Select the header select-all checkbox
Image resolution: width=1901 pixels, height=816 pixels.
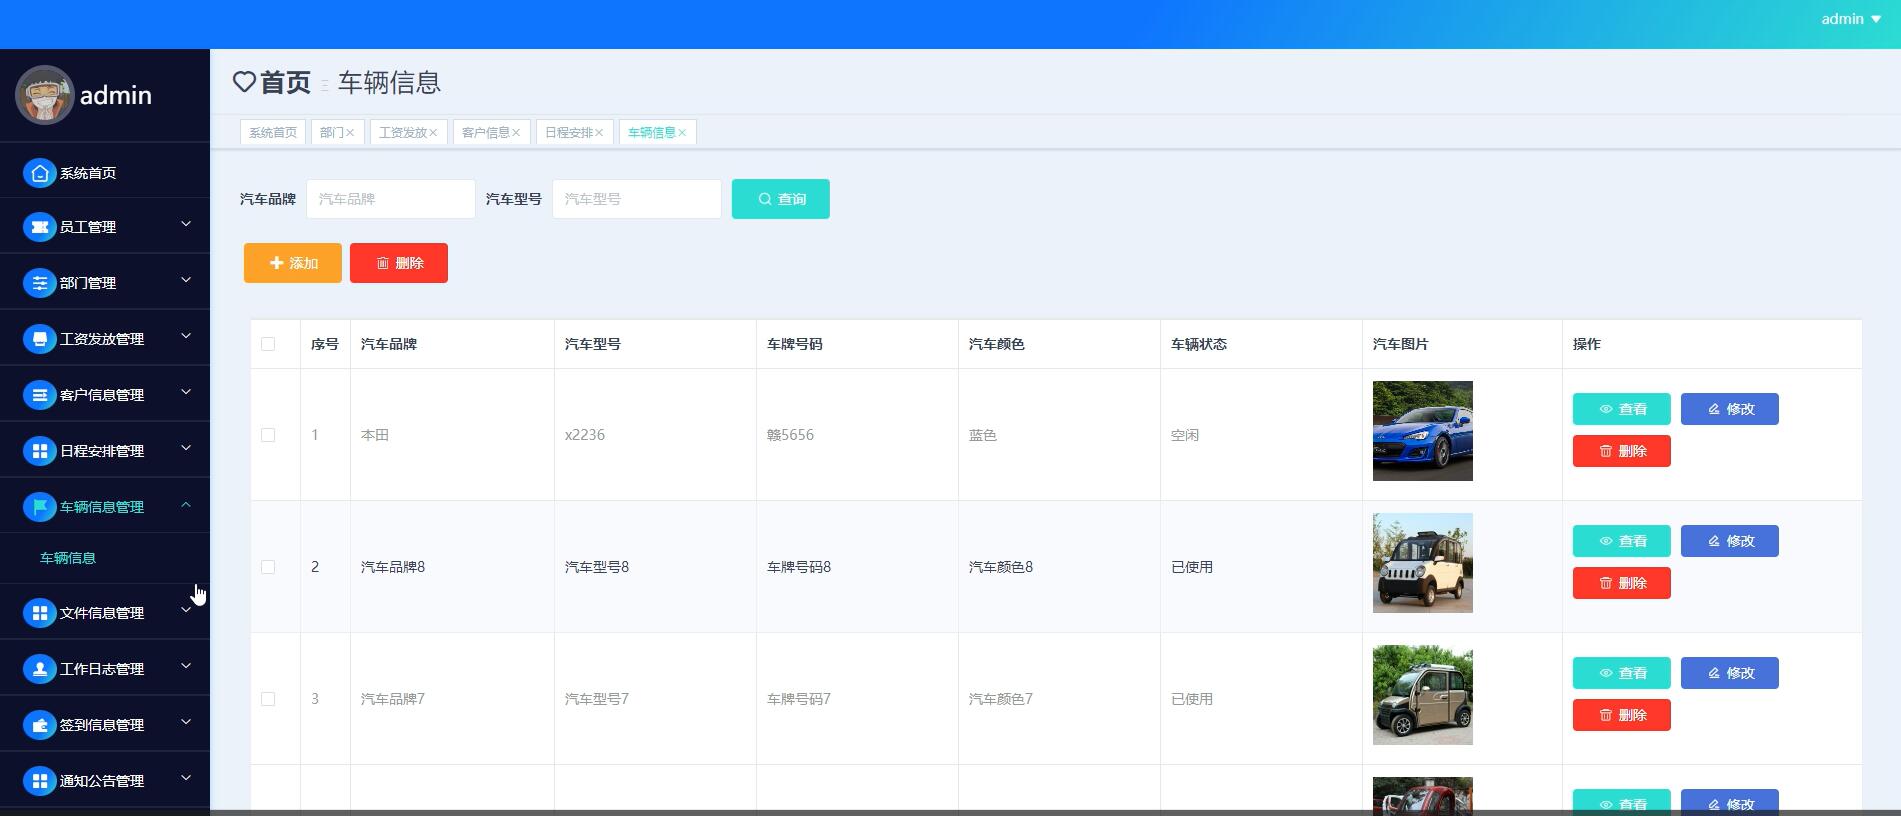268,344
